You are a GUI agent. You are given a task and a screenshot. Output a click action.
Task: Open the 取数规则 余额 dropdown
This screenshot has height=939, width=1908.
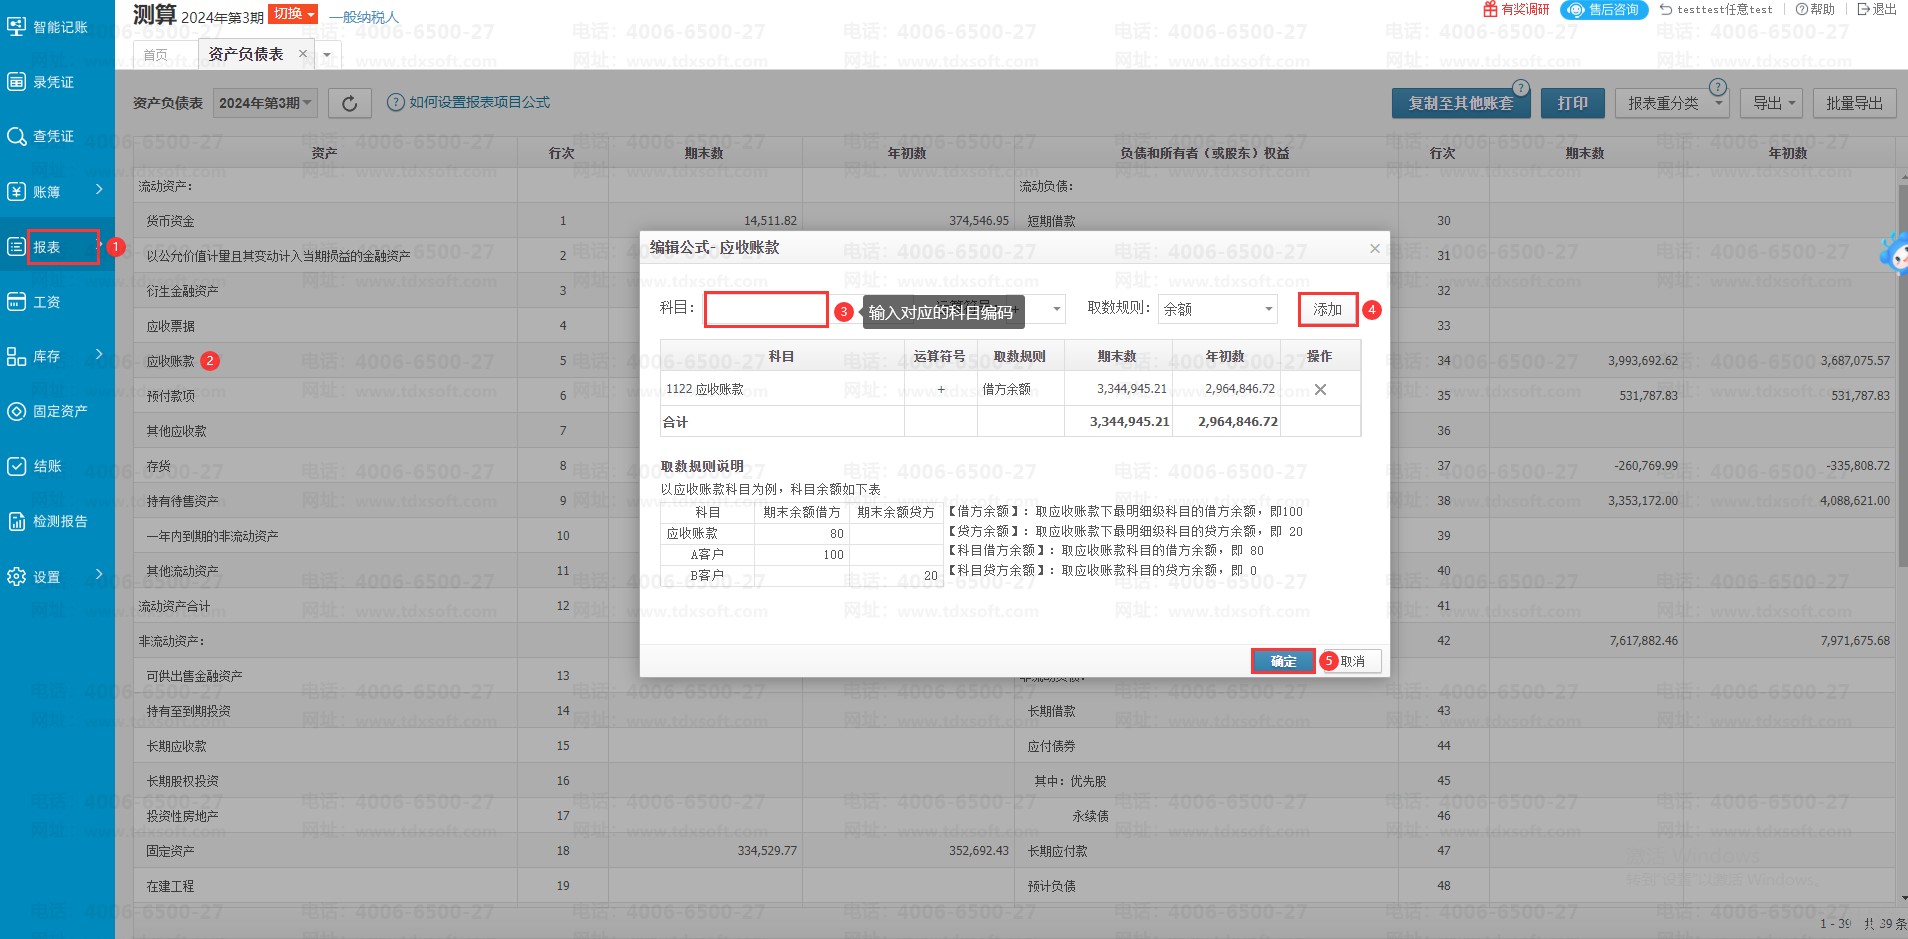click(1217, 309)
